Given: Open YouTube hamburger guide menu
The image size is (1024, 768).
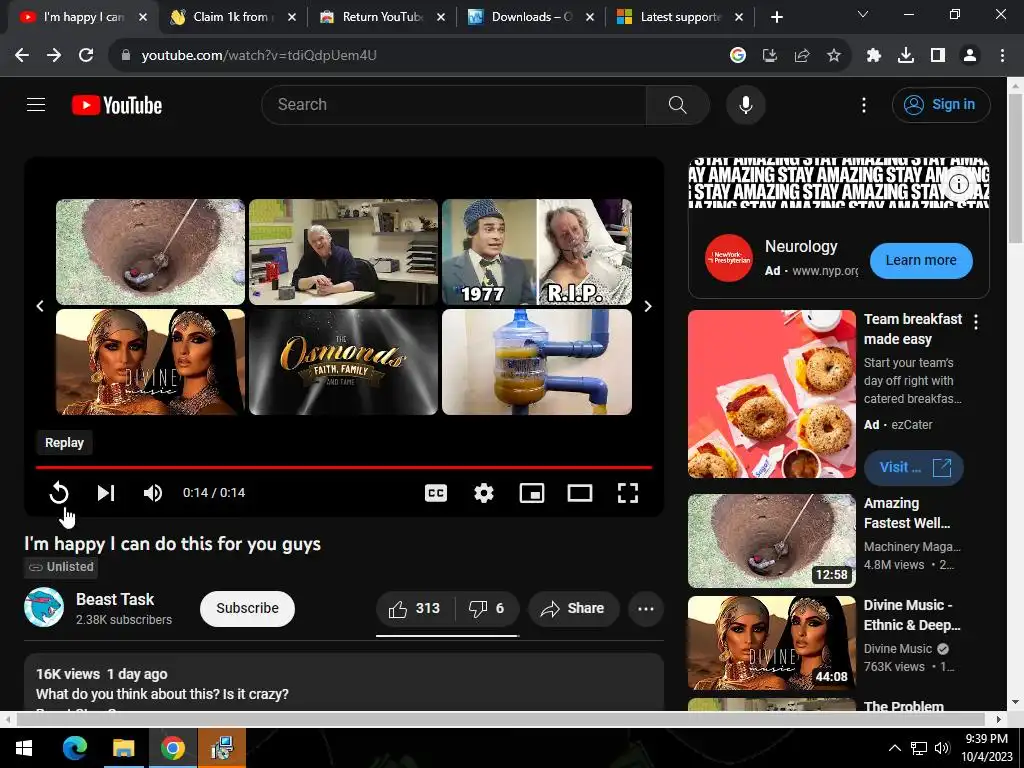Looking at the screenshot, I should coord(36,104).
